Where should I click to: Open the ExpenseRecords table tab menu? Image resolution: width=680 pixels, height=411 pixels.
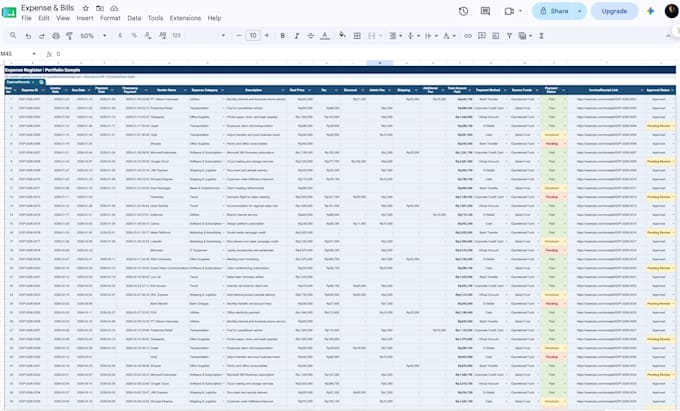(x=33, y=82)
